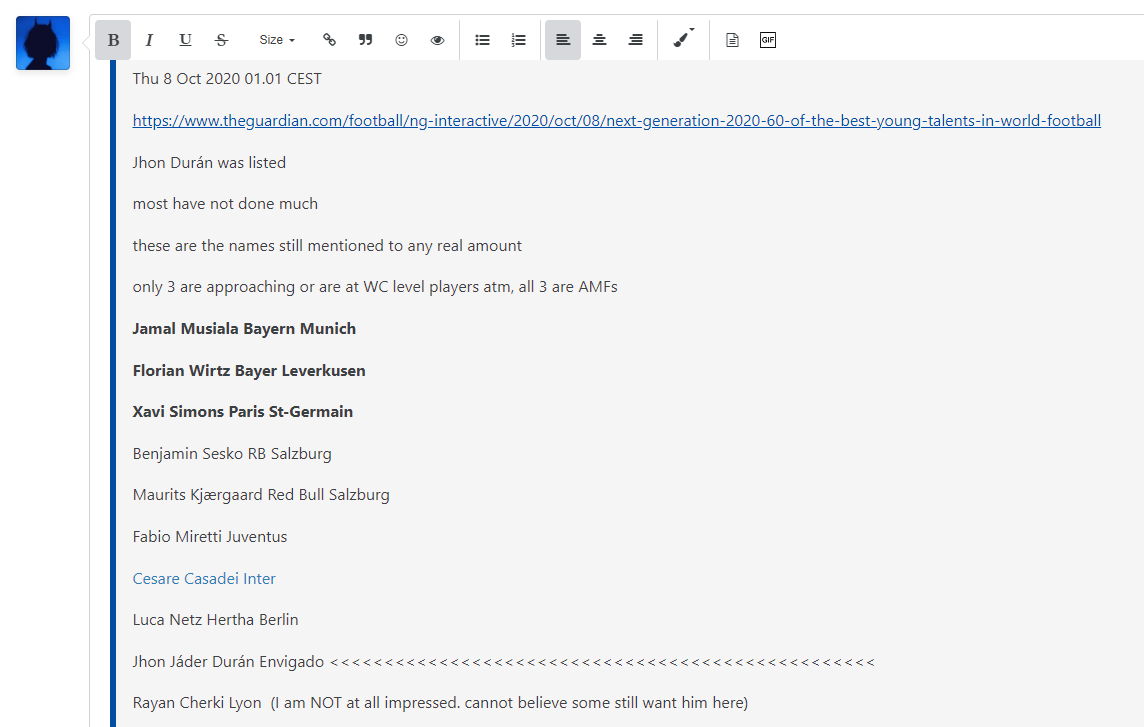
Task: Click the line 'these are the names still mentioned'
Action: [x=328, y=246]
